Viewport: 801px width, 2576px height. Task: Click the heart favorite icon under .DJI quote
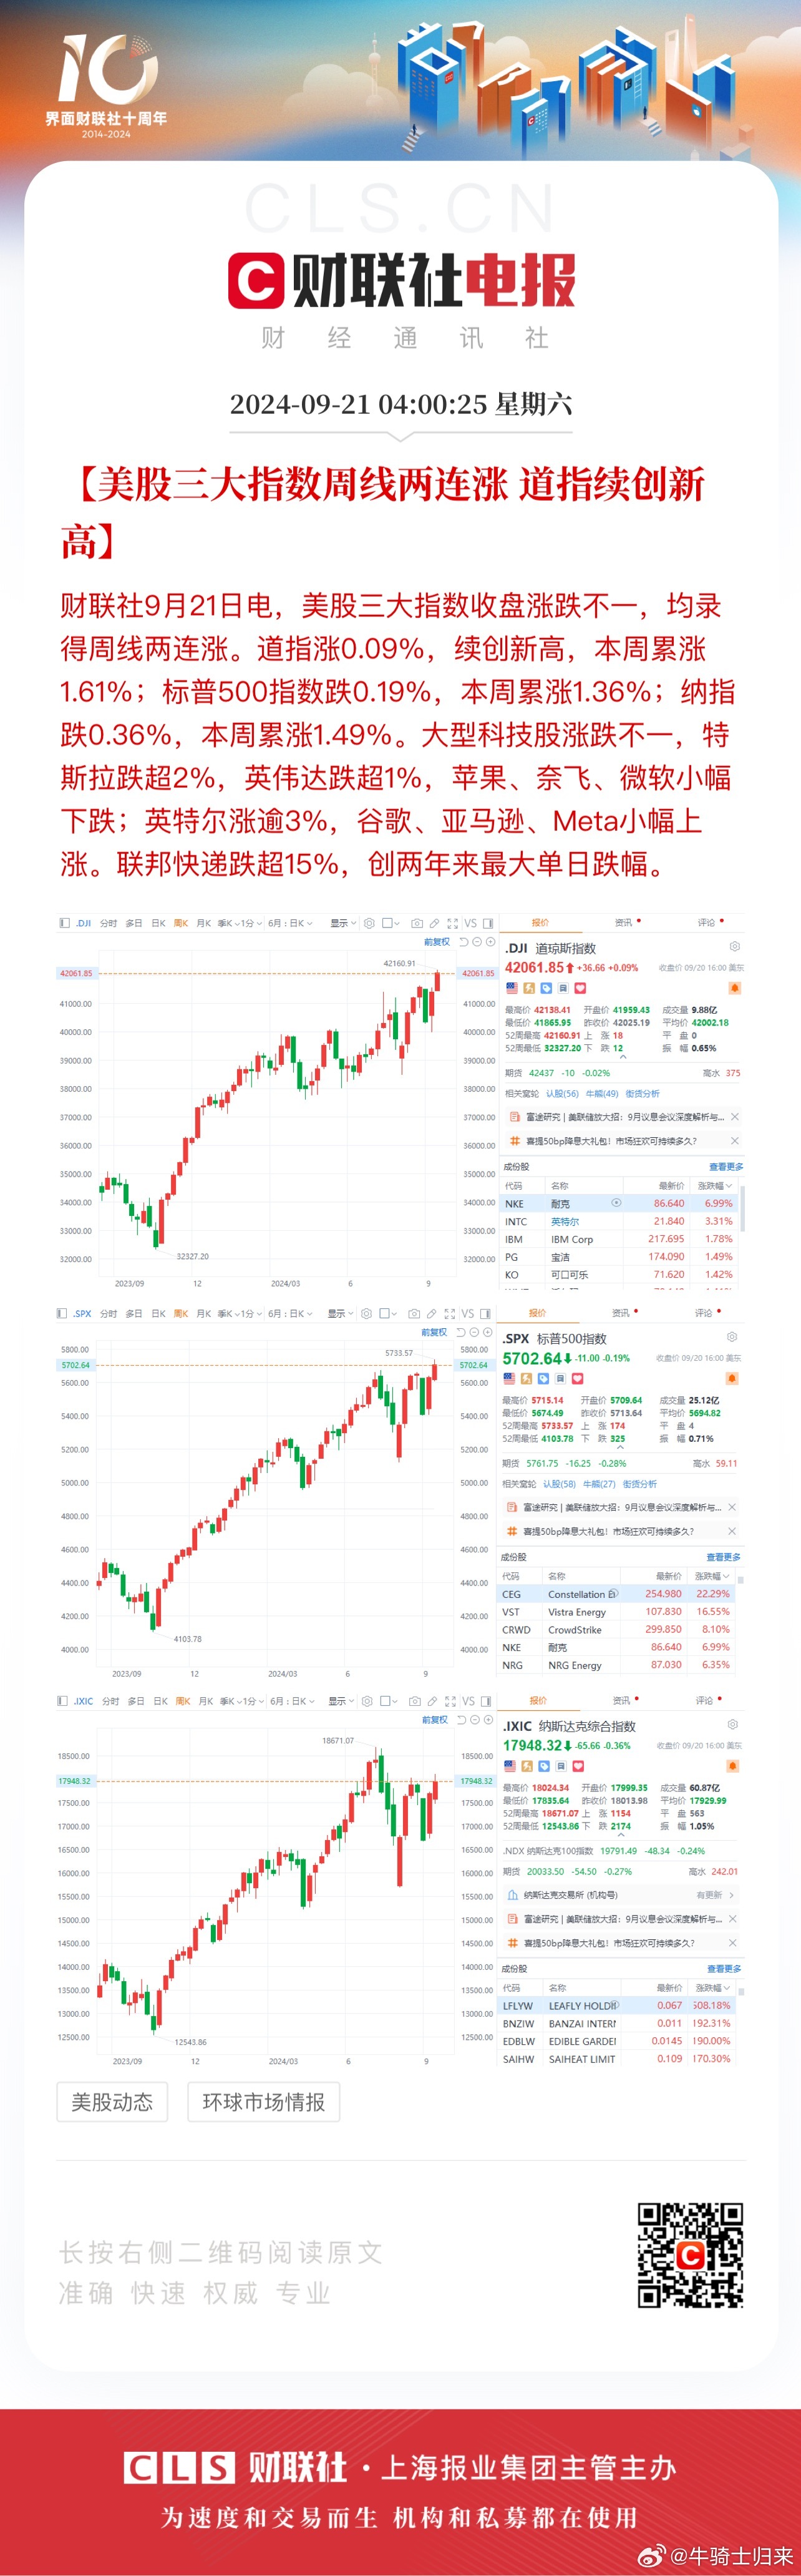pos(580,988)
